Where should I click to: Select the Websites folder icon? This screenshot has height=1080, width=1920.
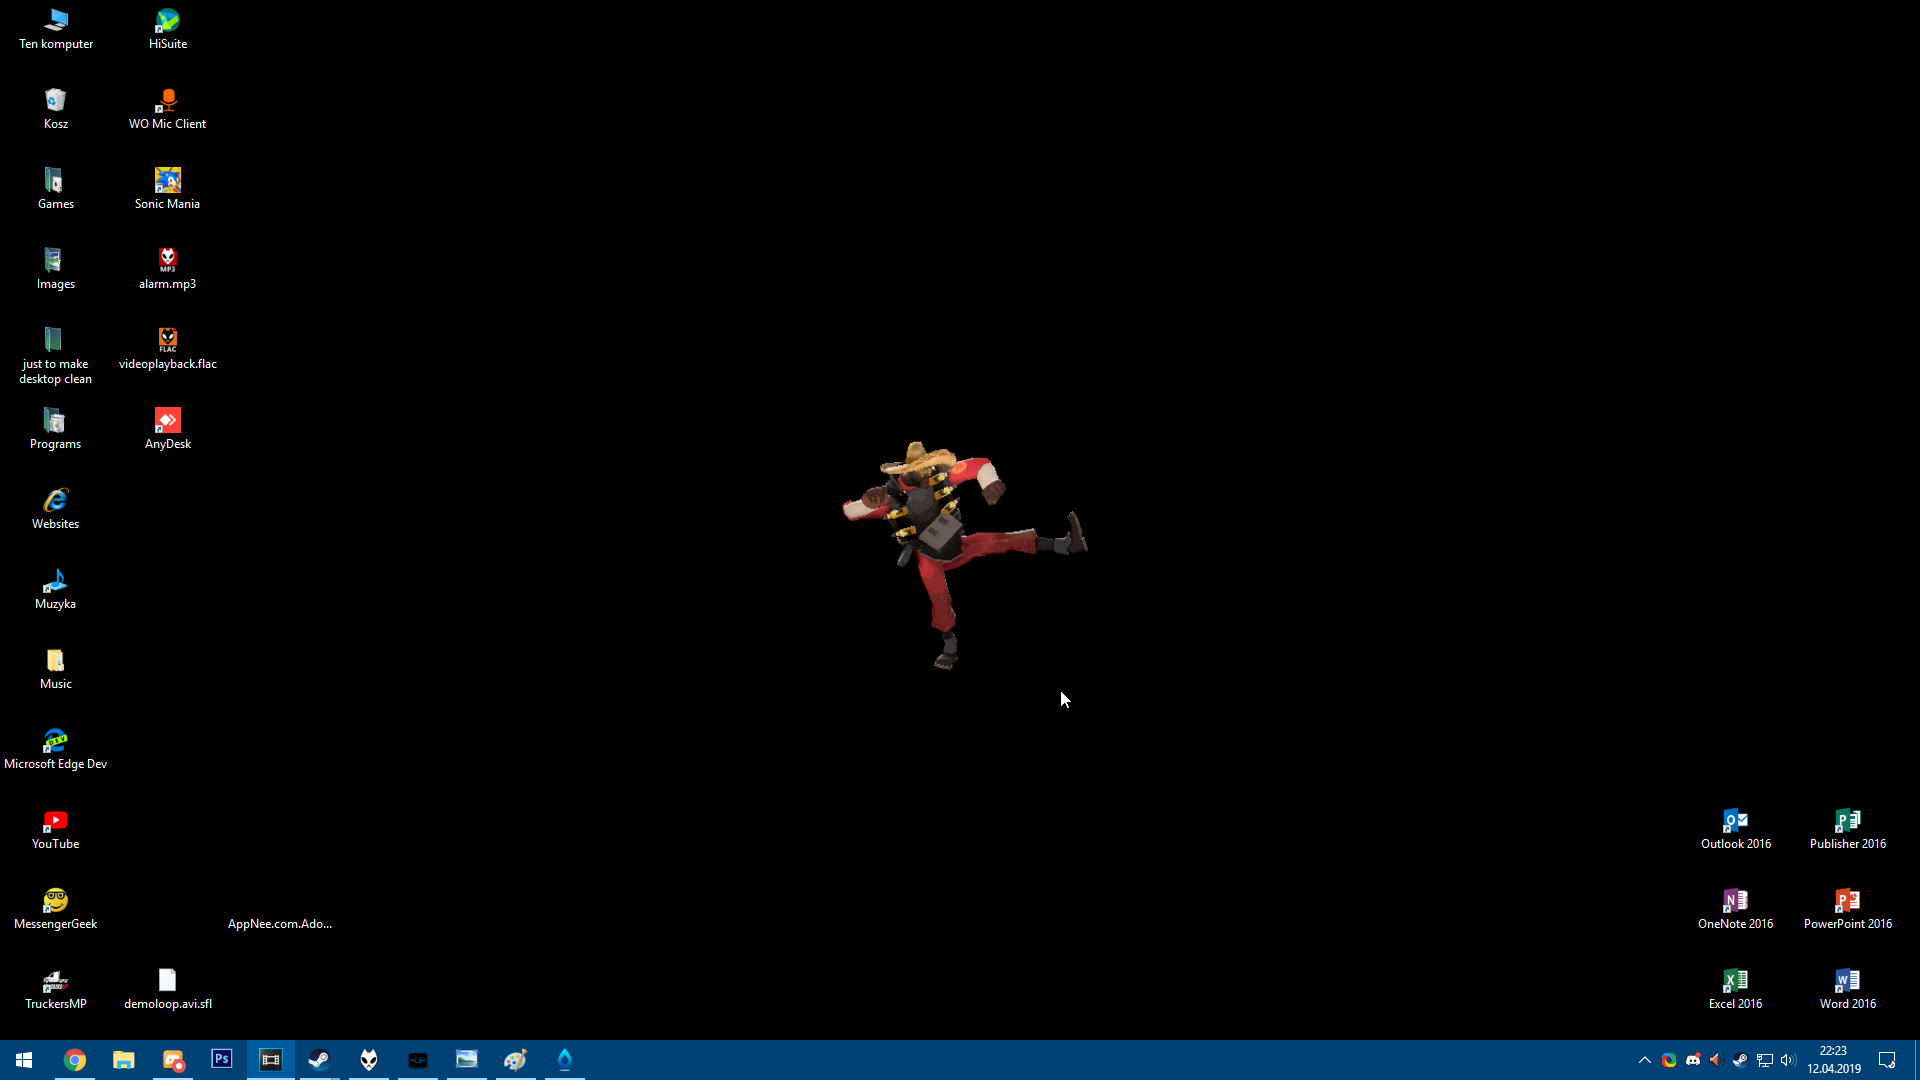[x=56, y=508]
